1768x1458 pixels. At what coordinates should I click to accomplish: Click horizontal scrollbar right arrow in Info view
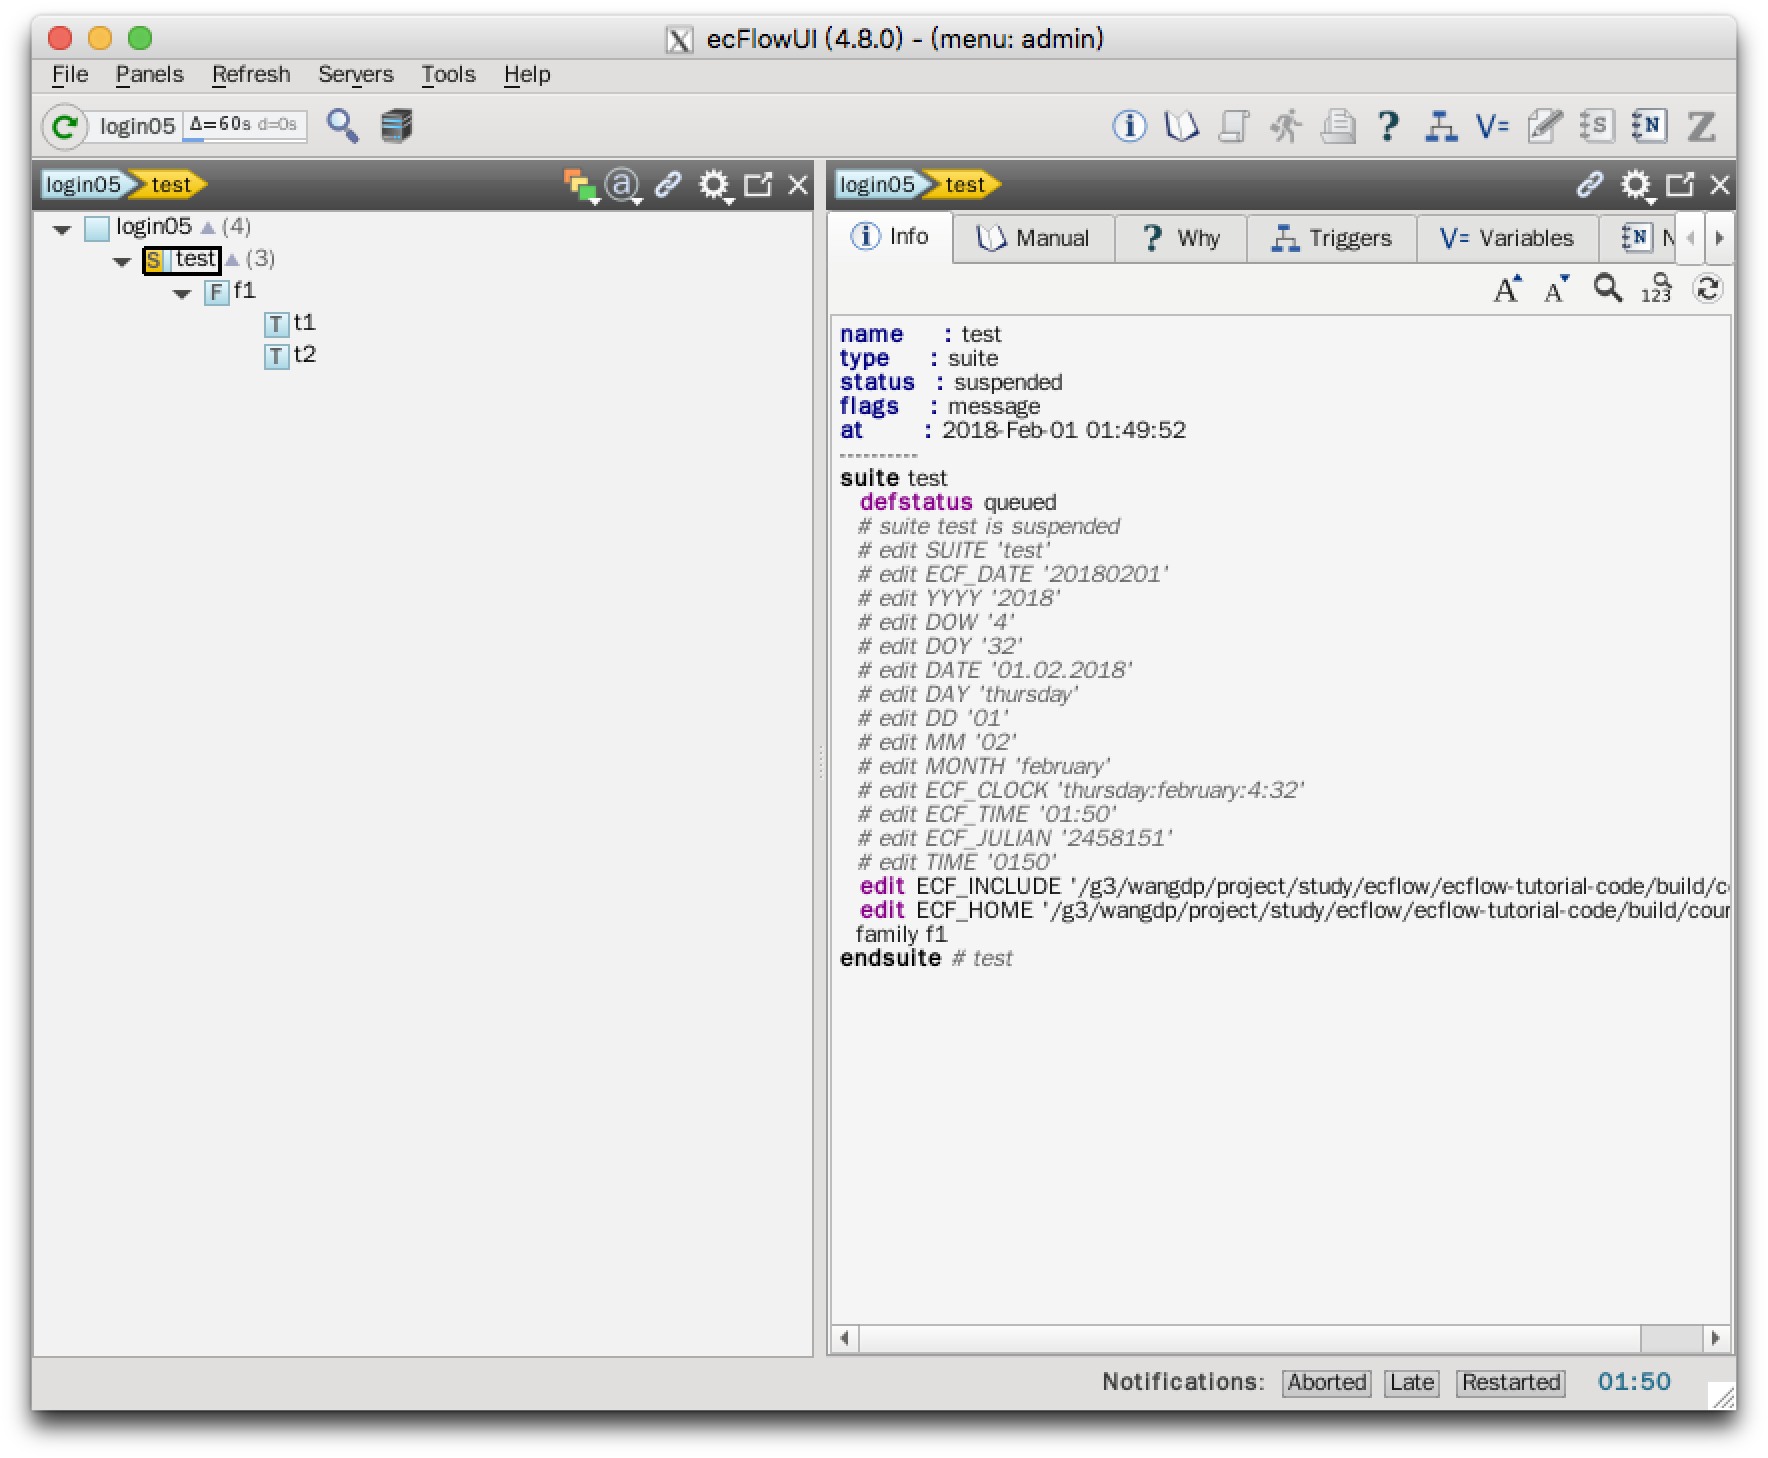click(1717, 1338)
